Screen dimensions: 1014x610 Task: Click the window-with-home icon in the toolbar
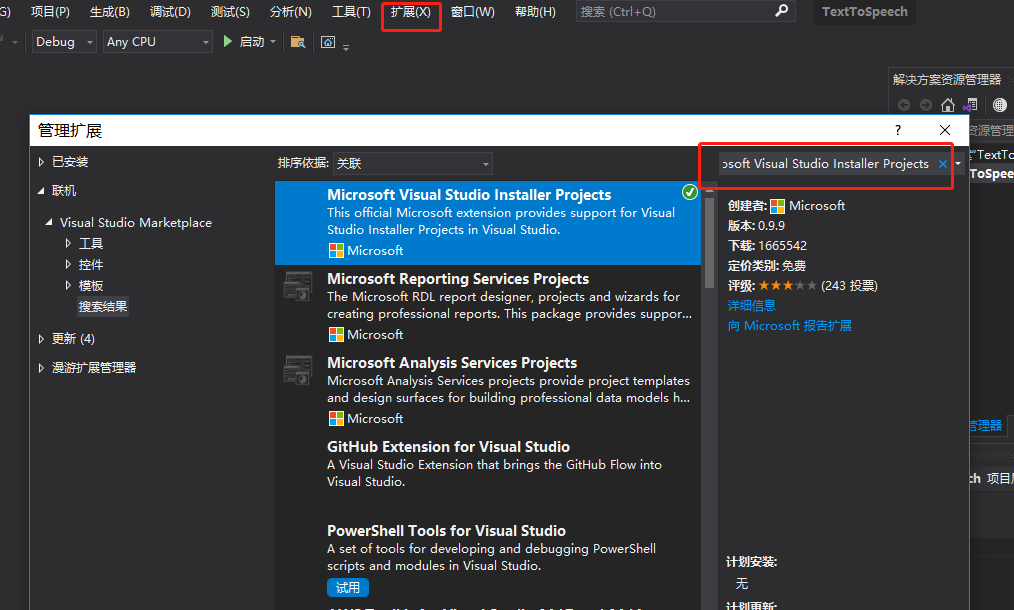pos(328,42)
